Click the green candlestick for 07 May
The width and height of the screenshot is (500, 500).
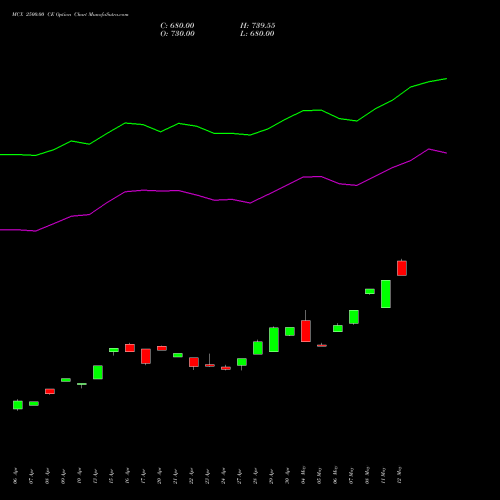point(354,317)
